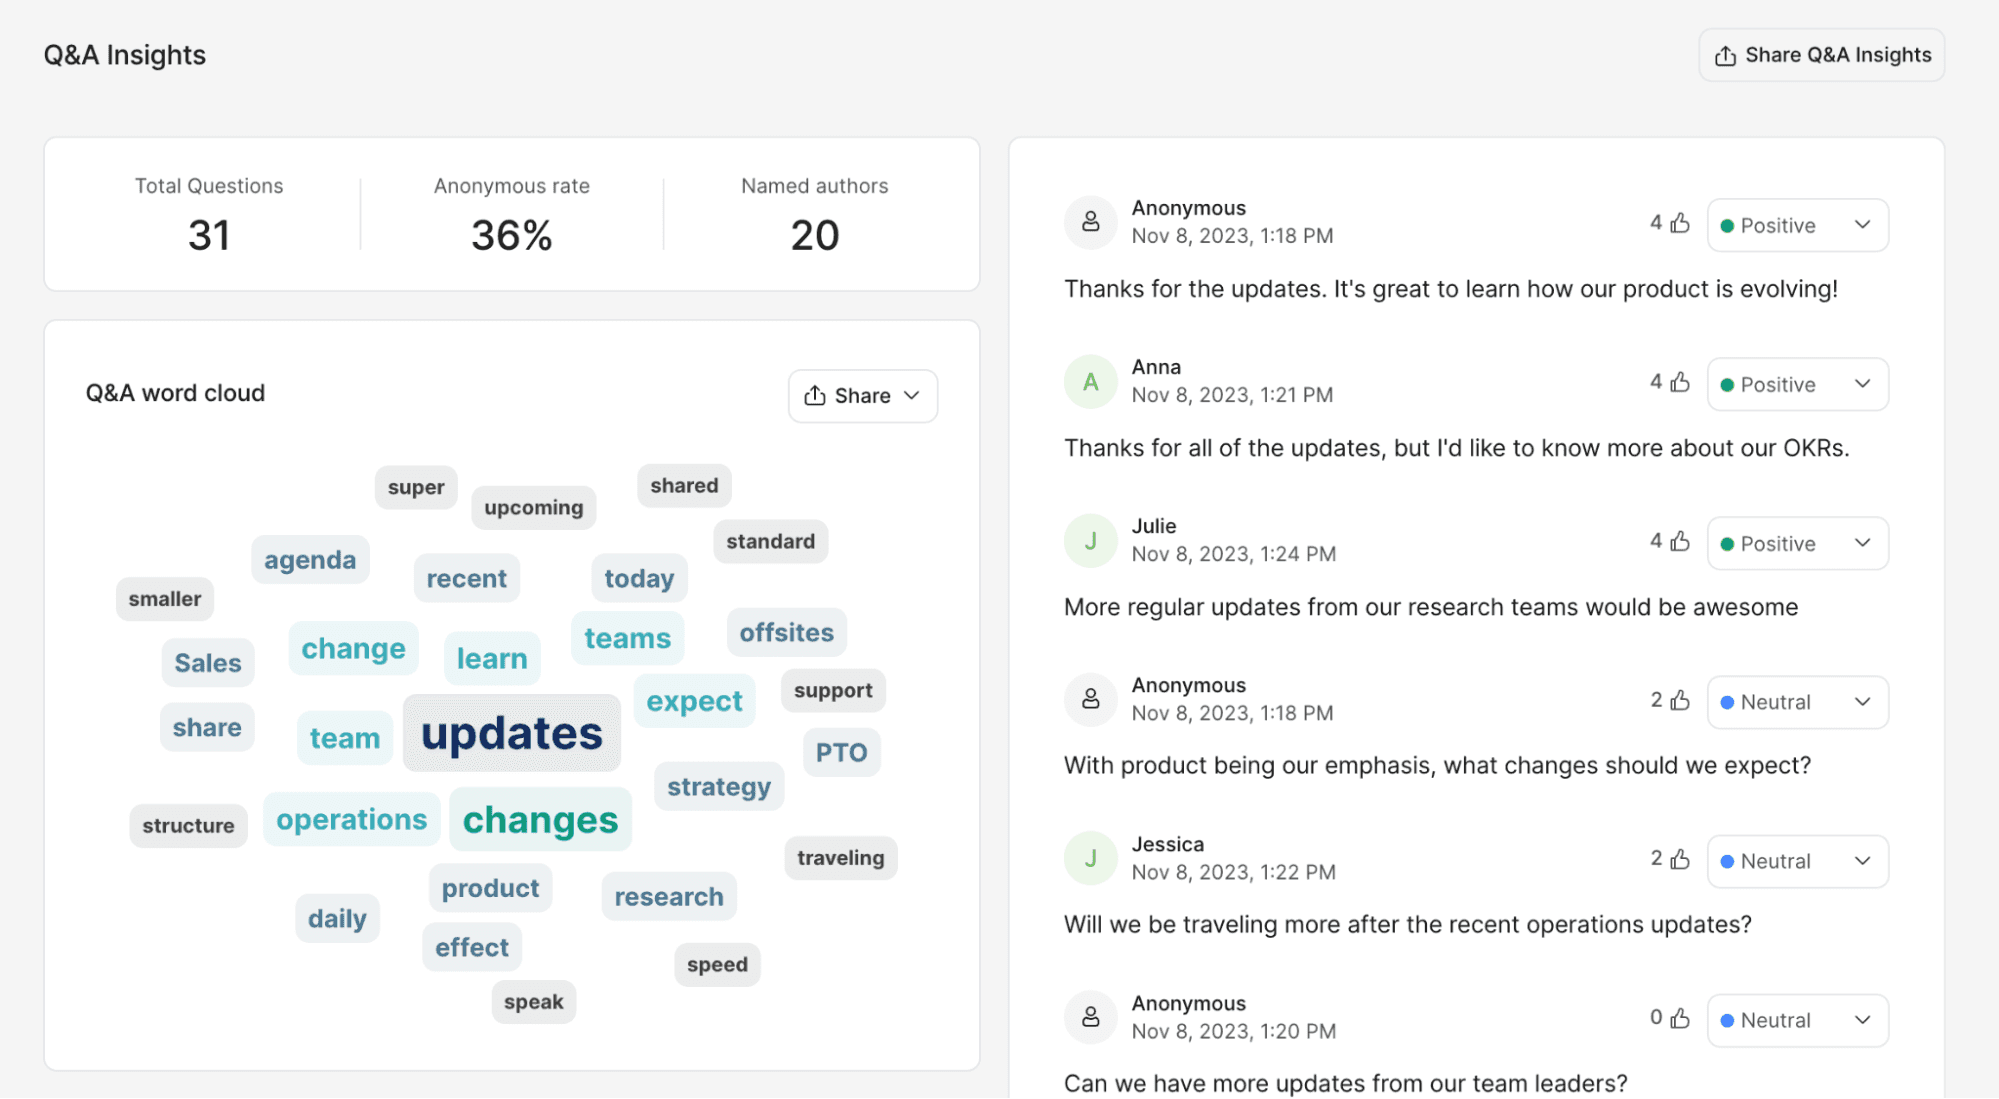Click the 'offsites' word tag
Image resolution: width=1999 pixels, height=1099 pixels.
(786, 632)
